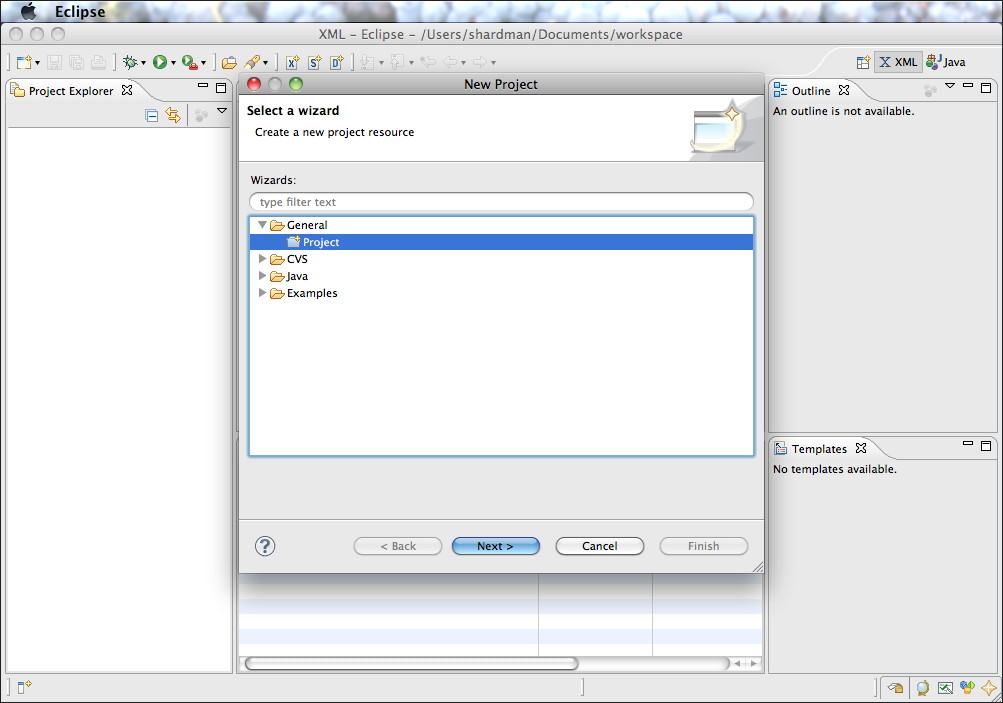The image size is (1003, 703).
Task: Close the New Project dialog with red button
Action: coord(254,84)
